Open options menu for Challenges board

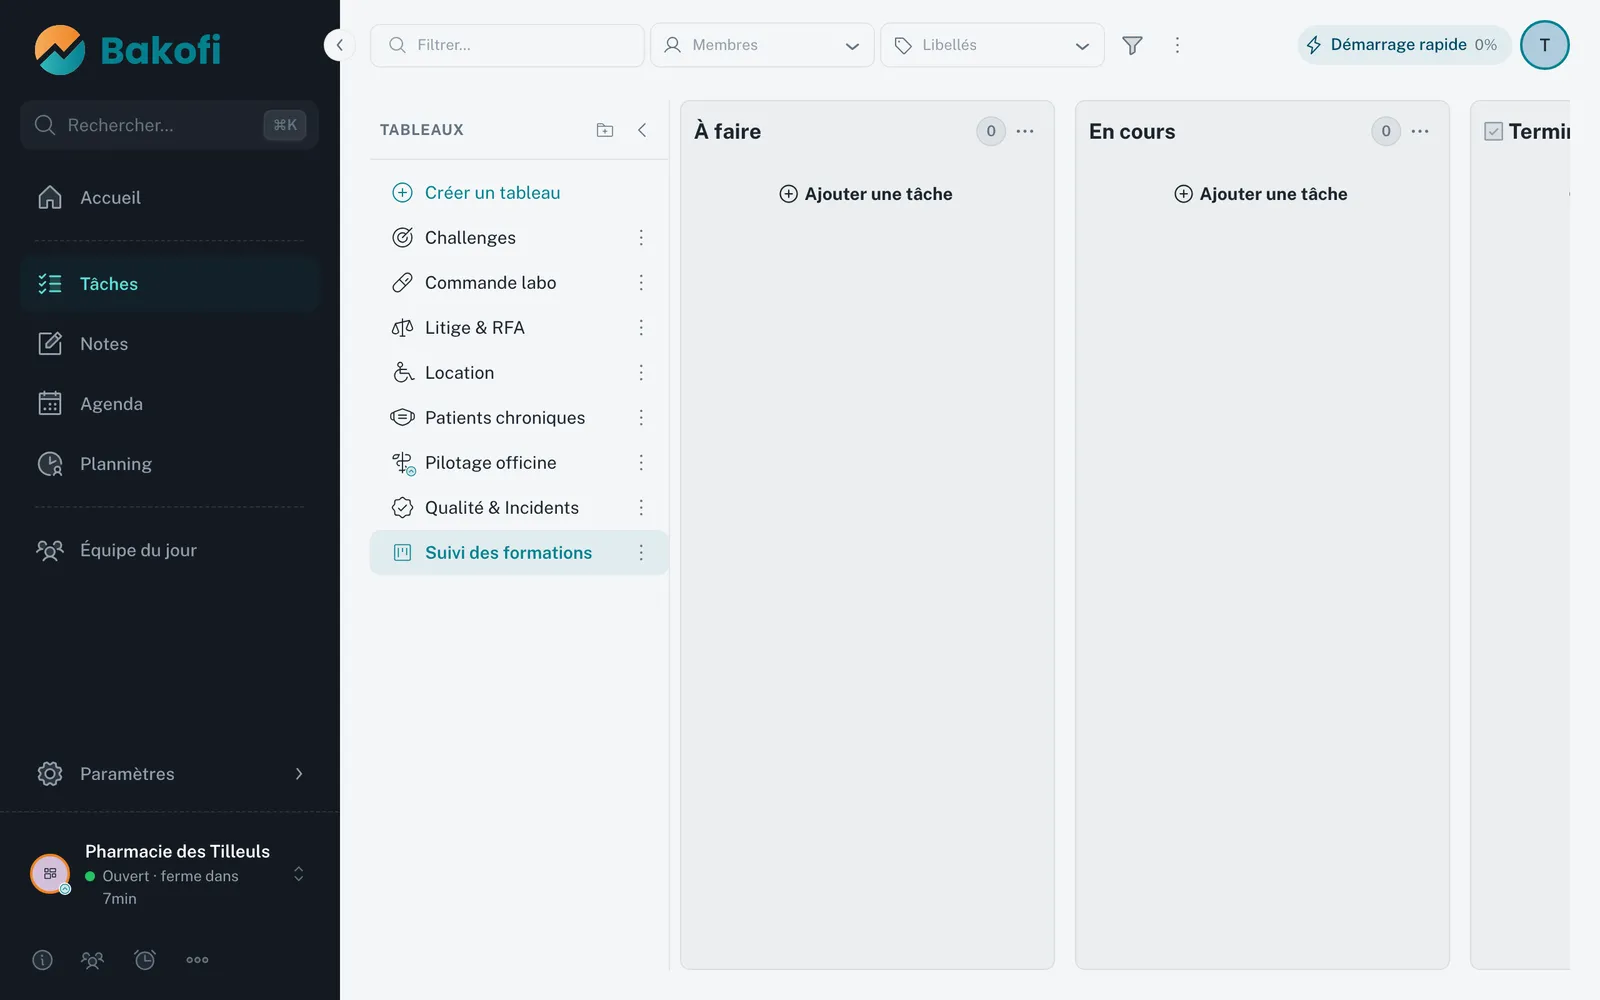tap(641, 238)
